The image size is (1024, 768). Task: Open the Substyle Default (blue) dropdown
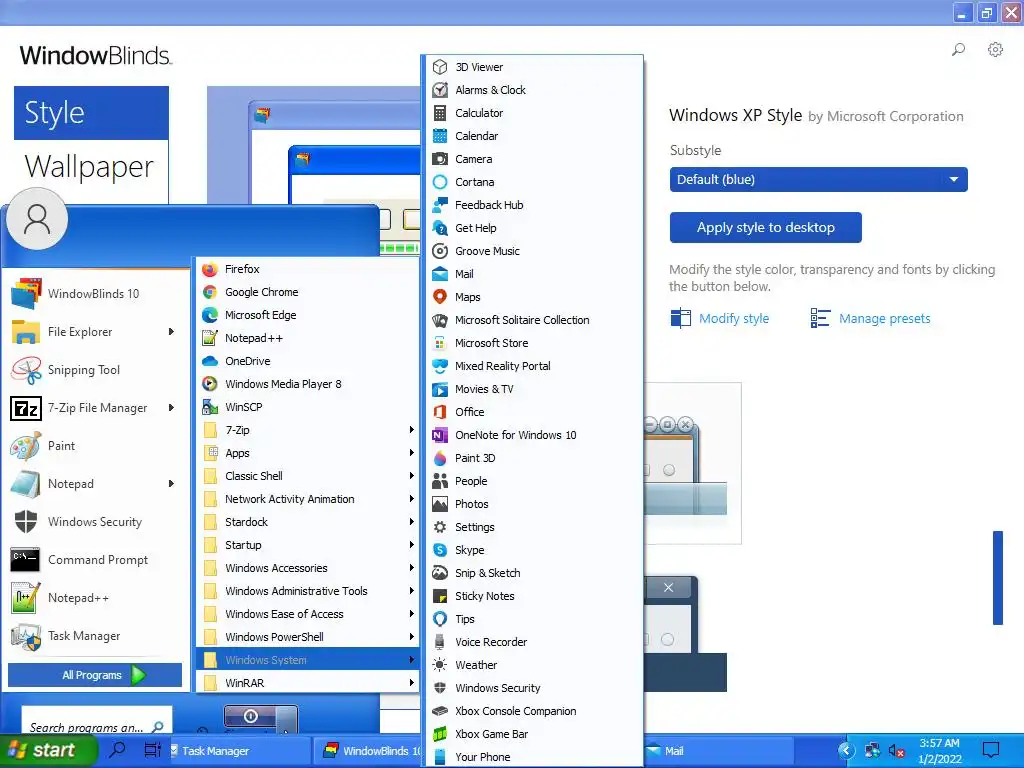coord(818,180)
